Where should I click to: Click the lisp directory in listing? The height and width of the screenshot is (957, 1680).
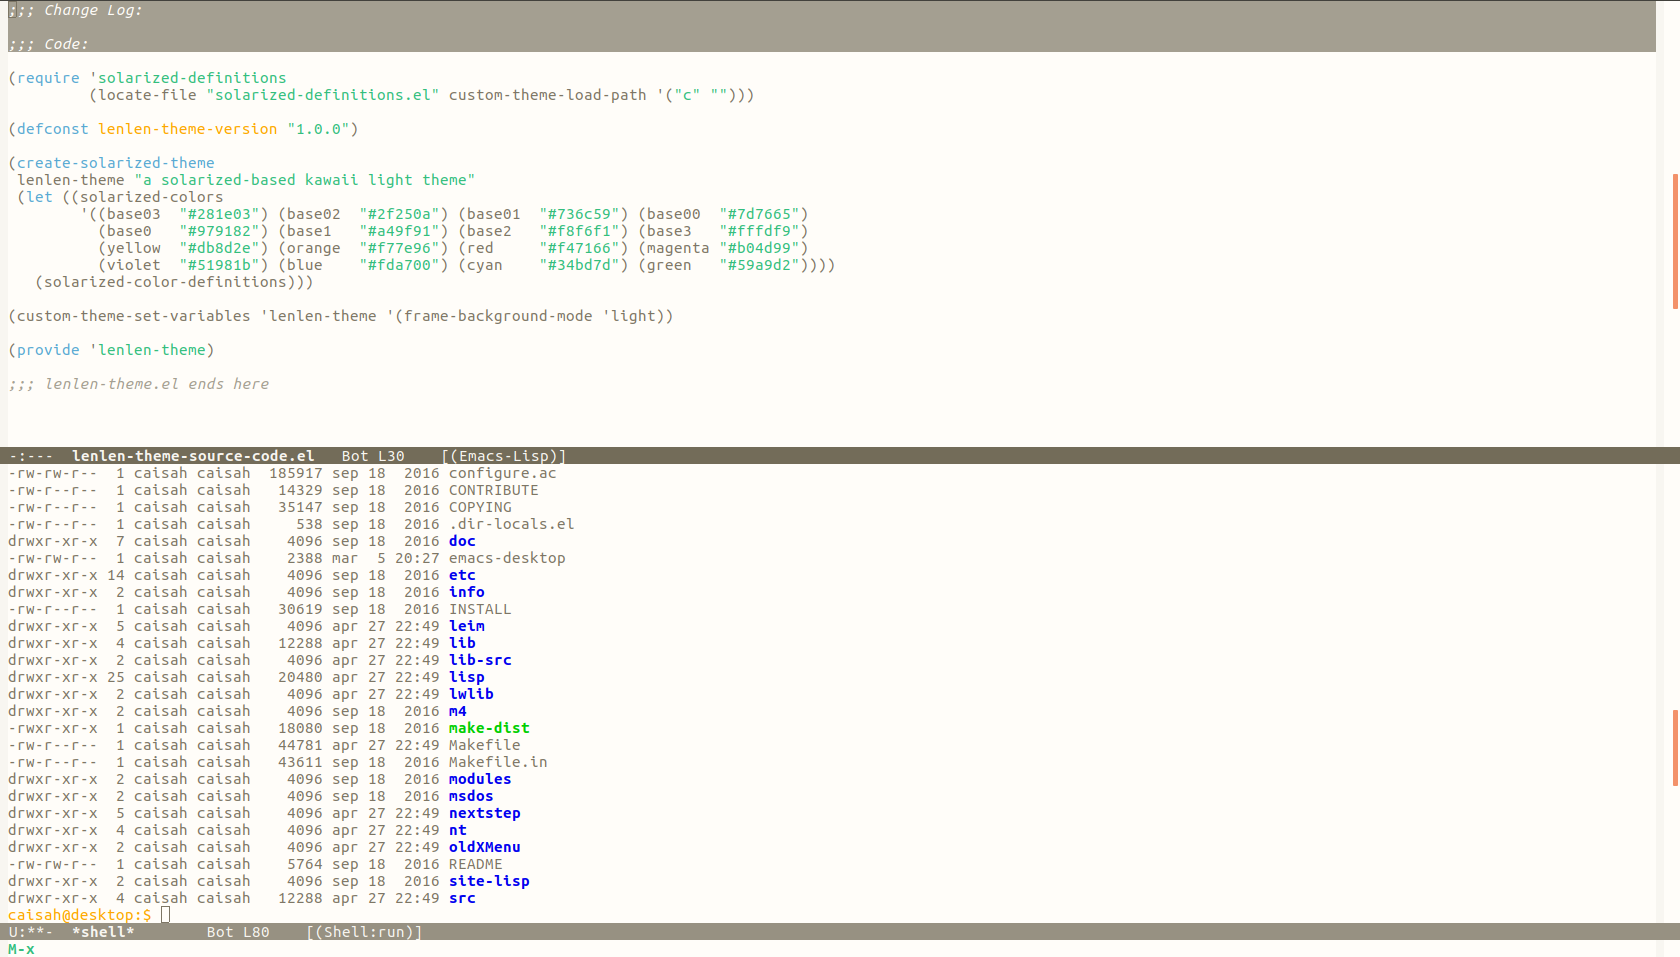click(x=466, y=677)
